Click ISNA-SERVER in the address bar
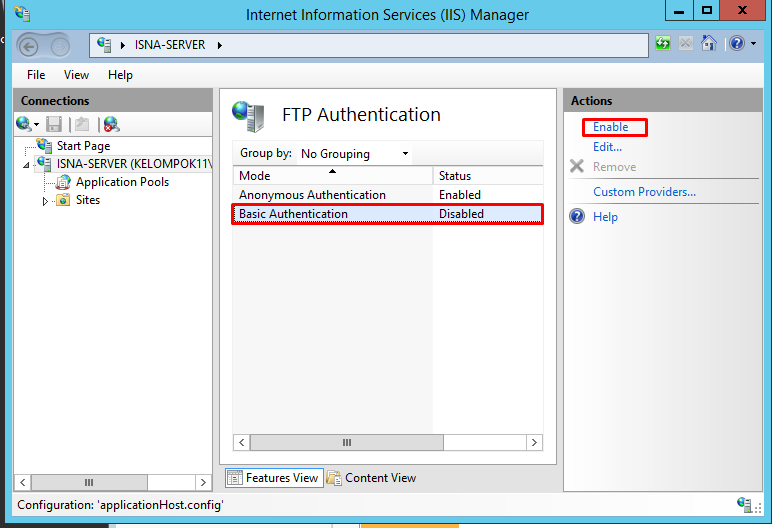This screenshot has width=772, height=528. click(x=170, y=45)
